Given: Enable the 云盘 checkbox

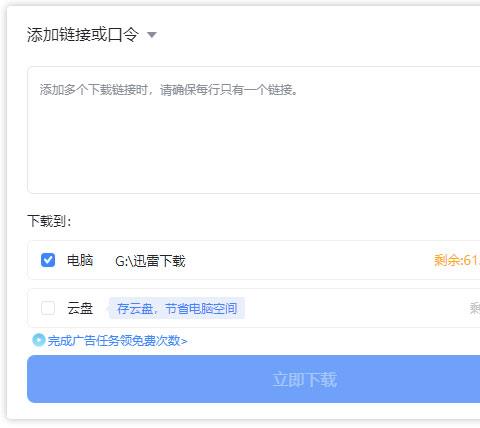Looking at the screenshot, I should 48,308.
